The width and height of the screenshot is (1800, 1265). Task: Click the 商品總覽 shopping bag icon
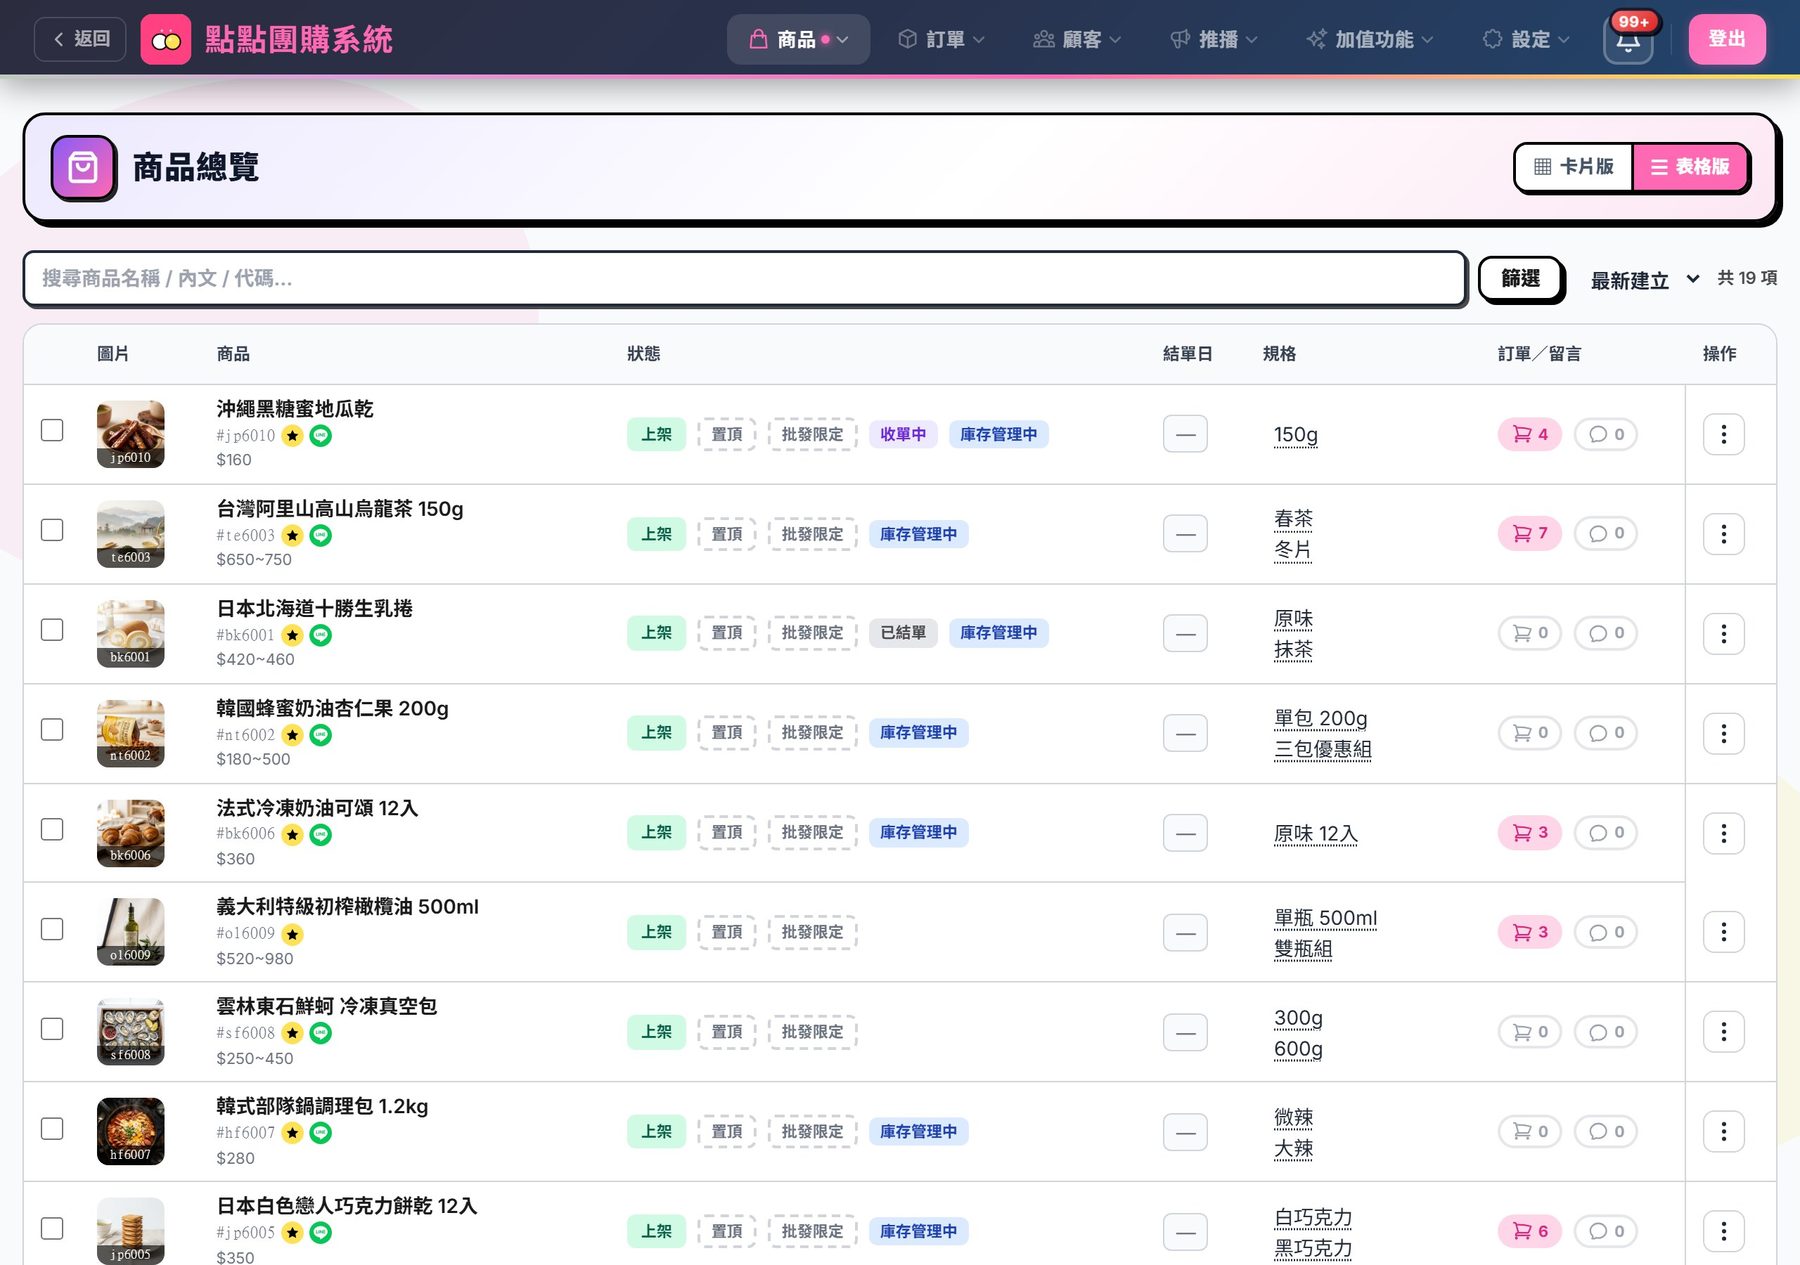(84, 168)
